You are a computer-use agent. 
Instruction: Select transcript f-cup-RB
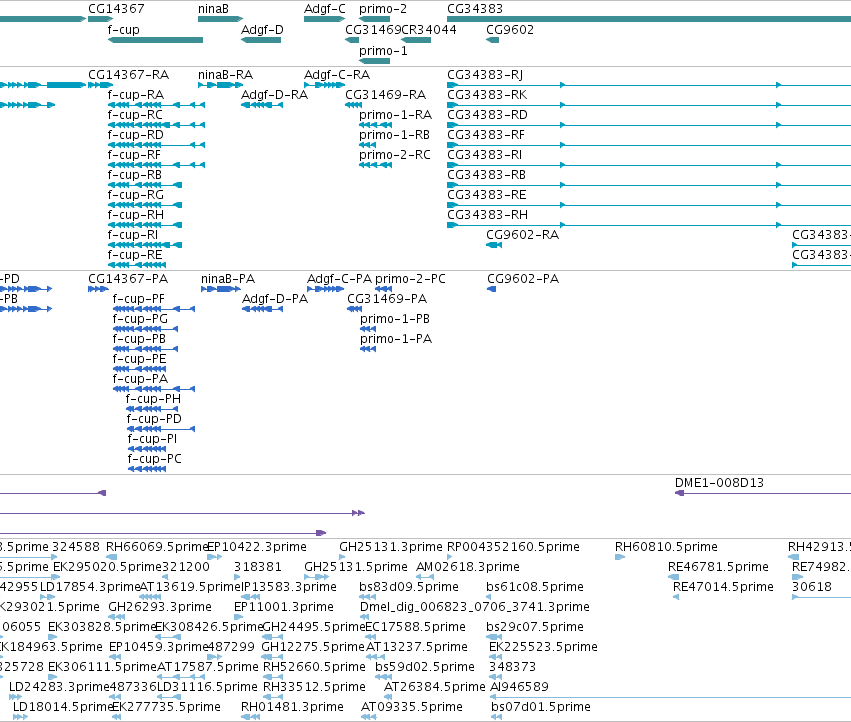click(135, 175)
